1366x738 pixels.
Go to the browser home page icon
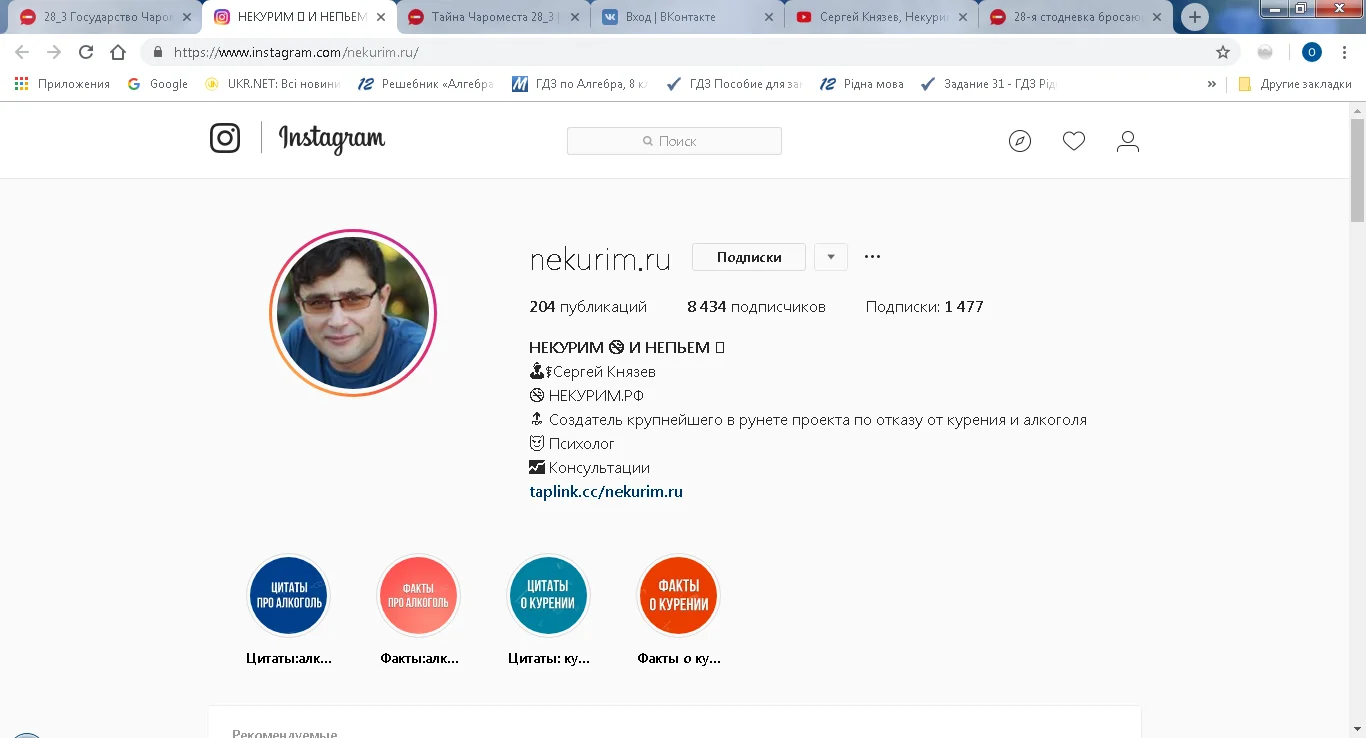click(118, 52)
